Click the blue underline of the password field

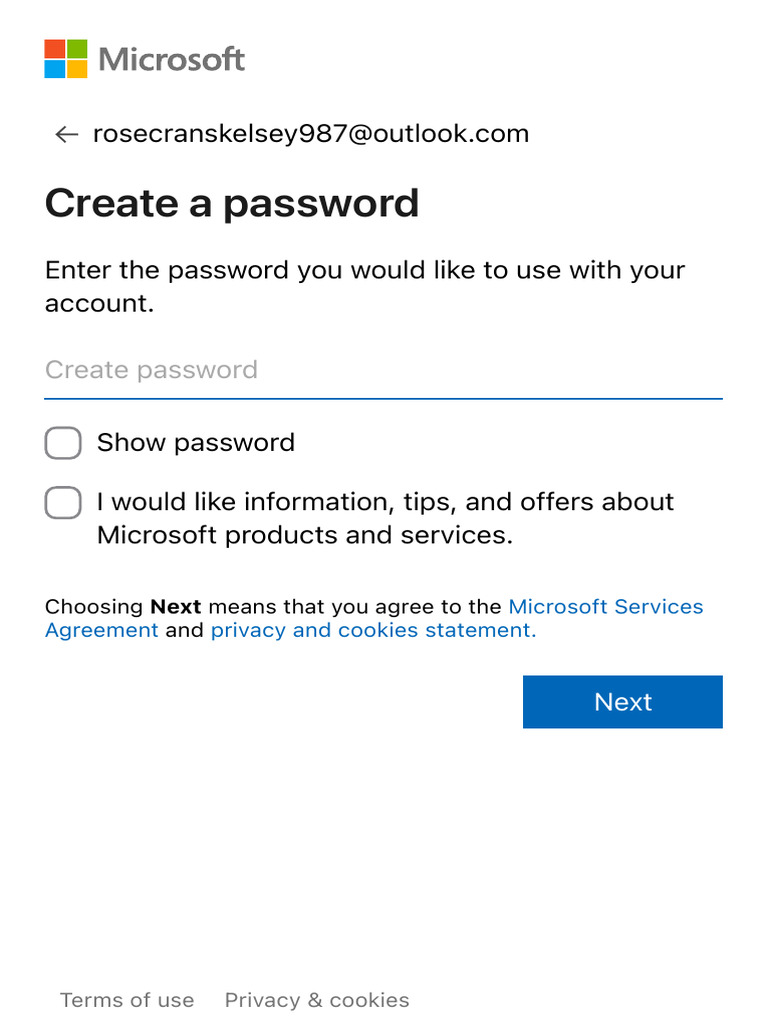click(x=383, y=398)
